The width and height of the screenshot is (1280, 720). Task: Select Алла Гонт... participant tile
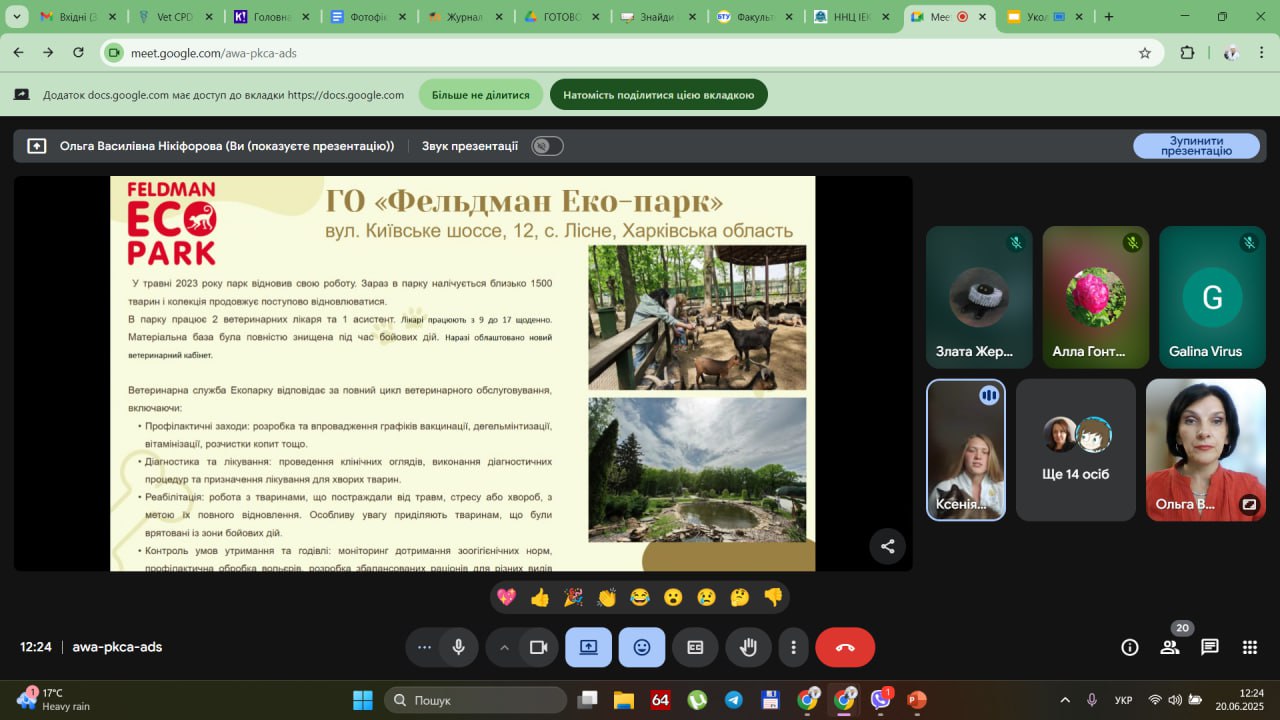point(1096,297)
